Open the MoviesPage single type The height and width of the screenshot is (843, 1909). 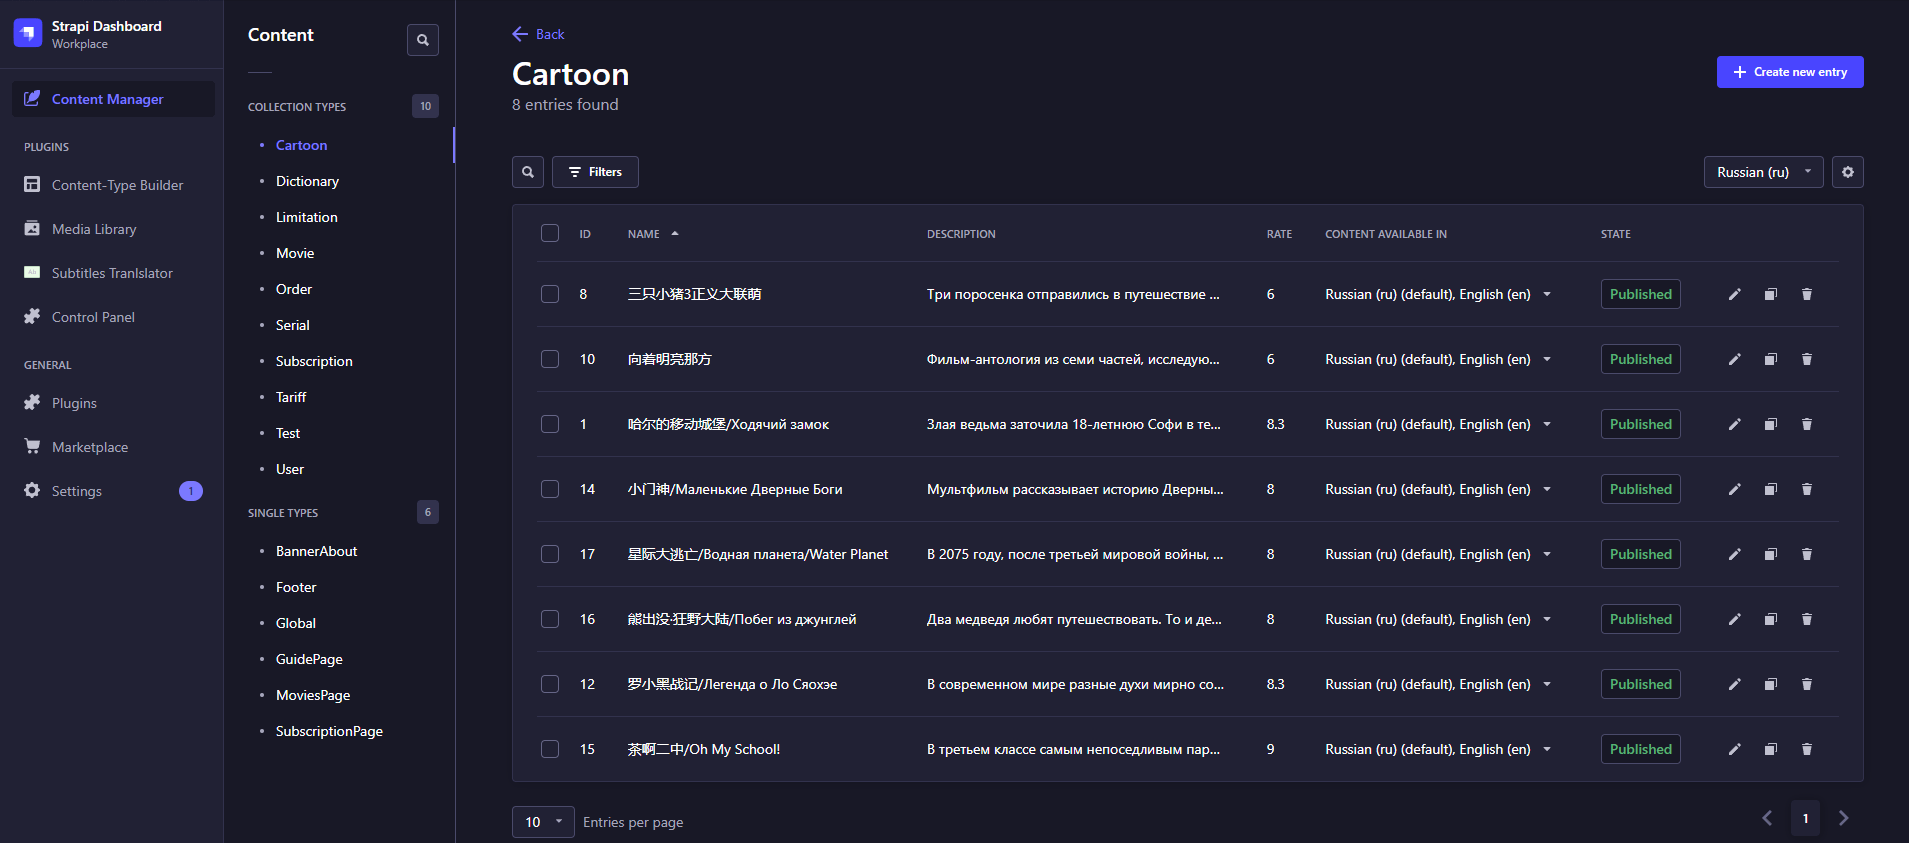pyautogui.click(x=313, y=695)
